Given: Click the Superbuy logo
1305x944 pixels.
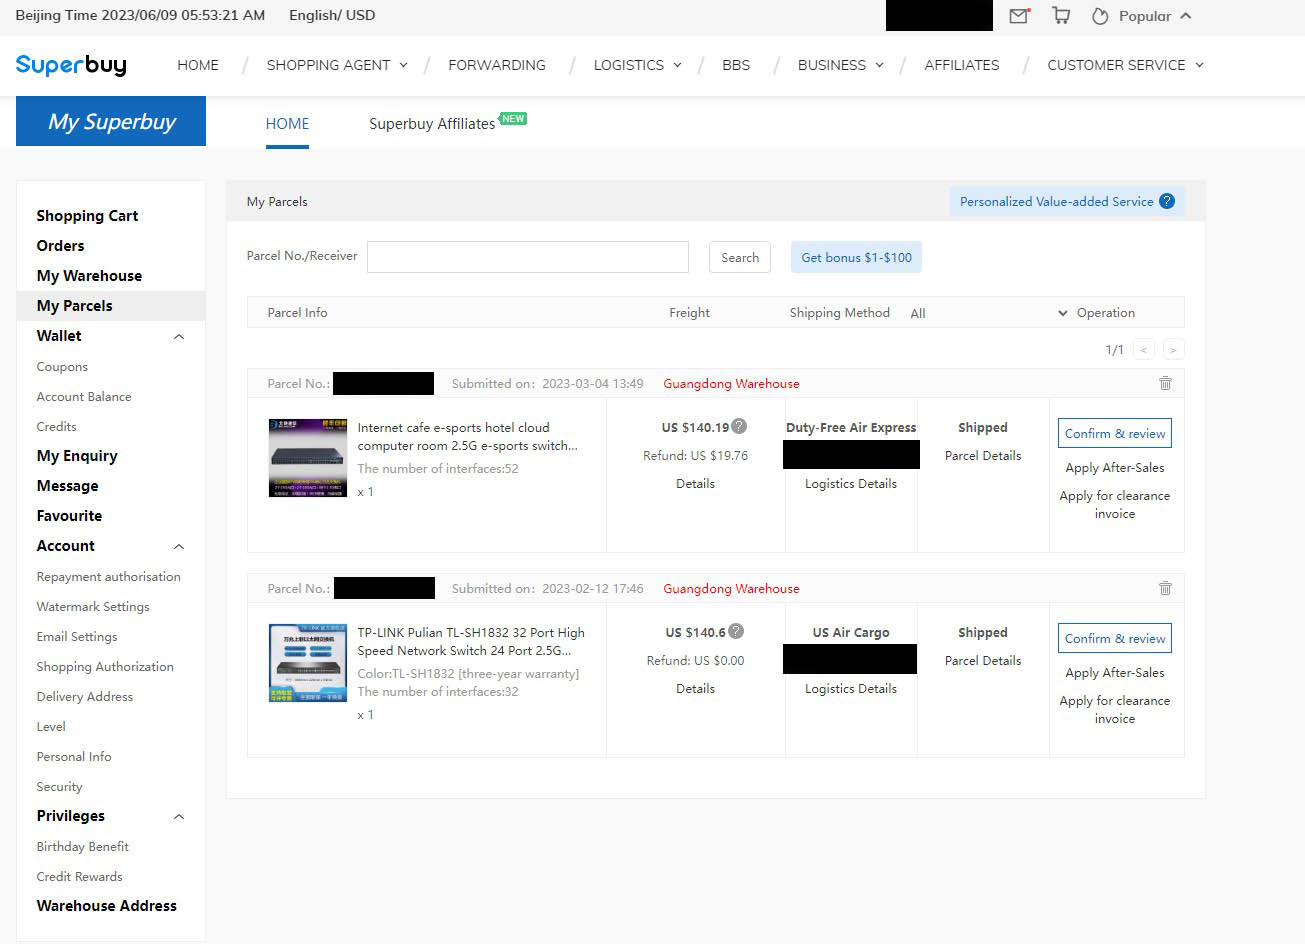Looking at the screenshot, I should (71, 65).
